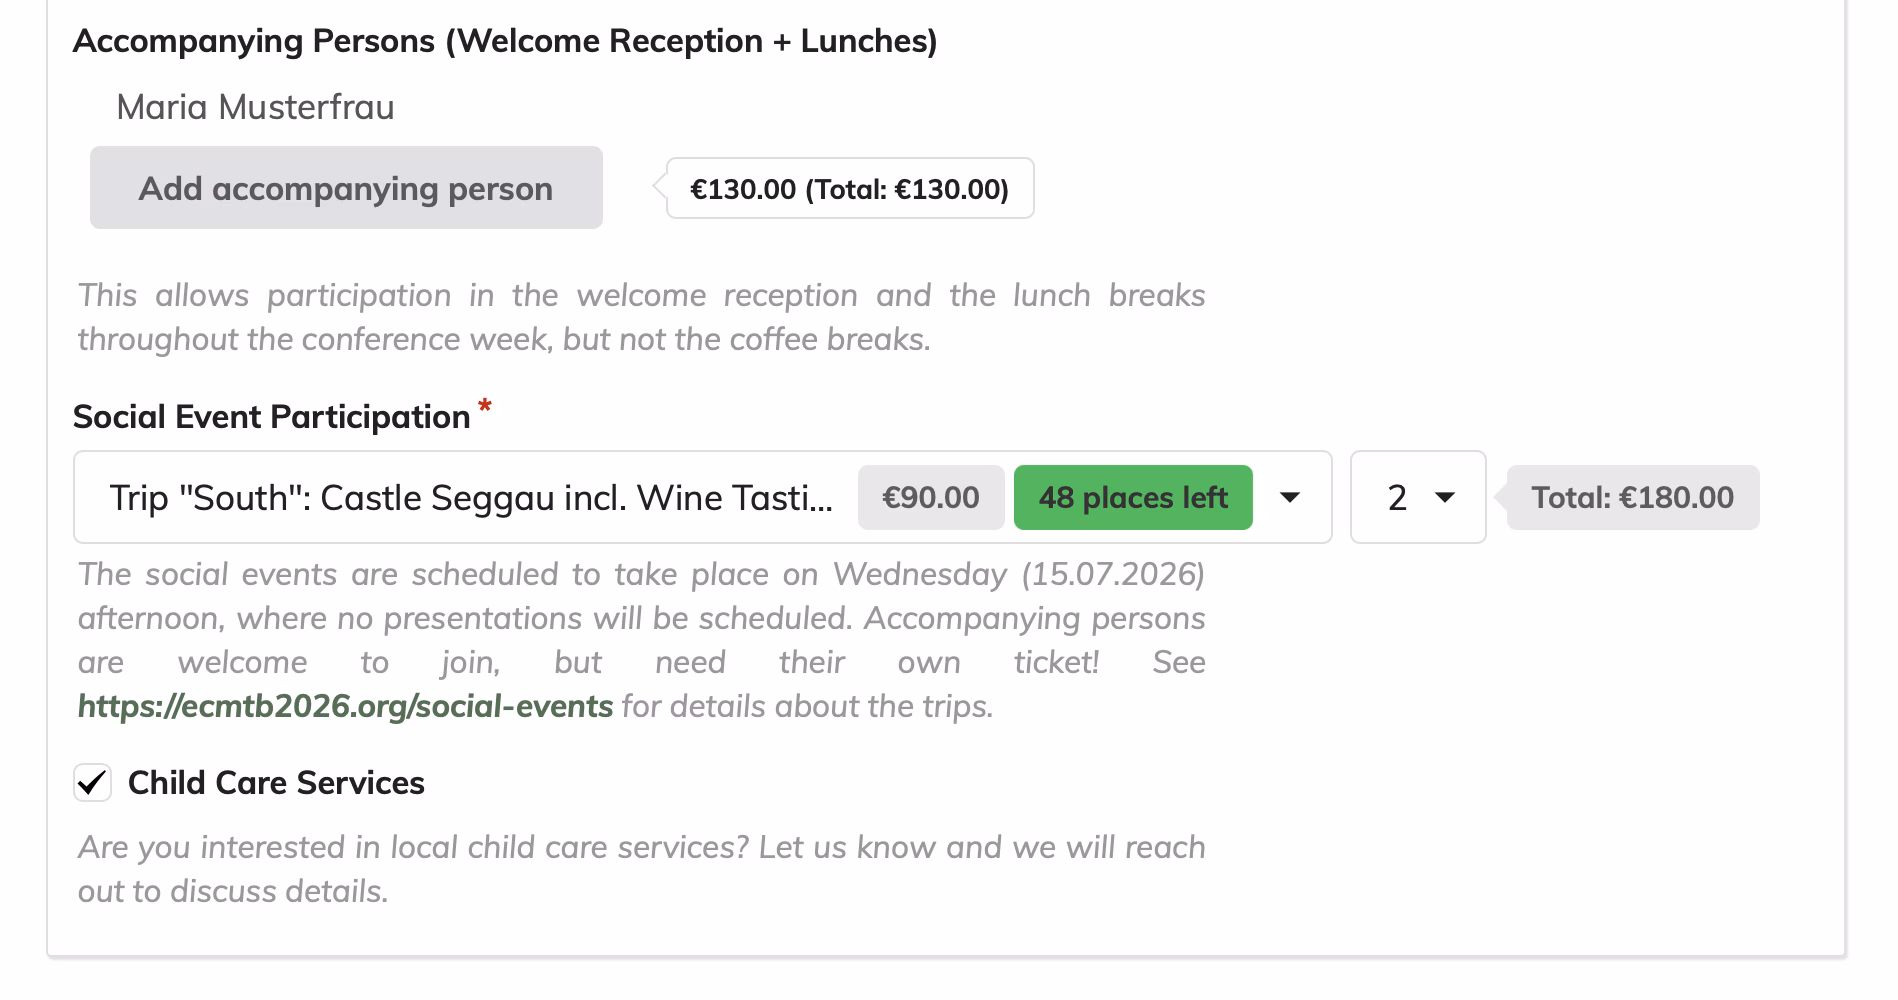The width and height of the screenshot is (1898, 1000).
Task: Click the Total: €180.00 price label
Action: [x=1632, y=497]
